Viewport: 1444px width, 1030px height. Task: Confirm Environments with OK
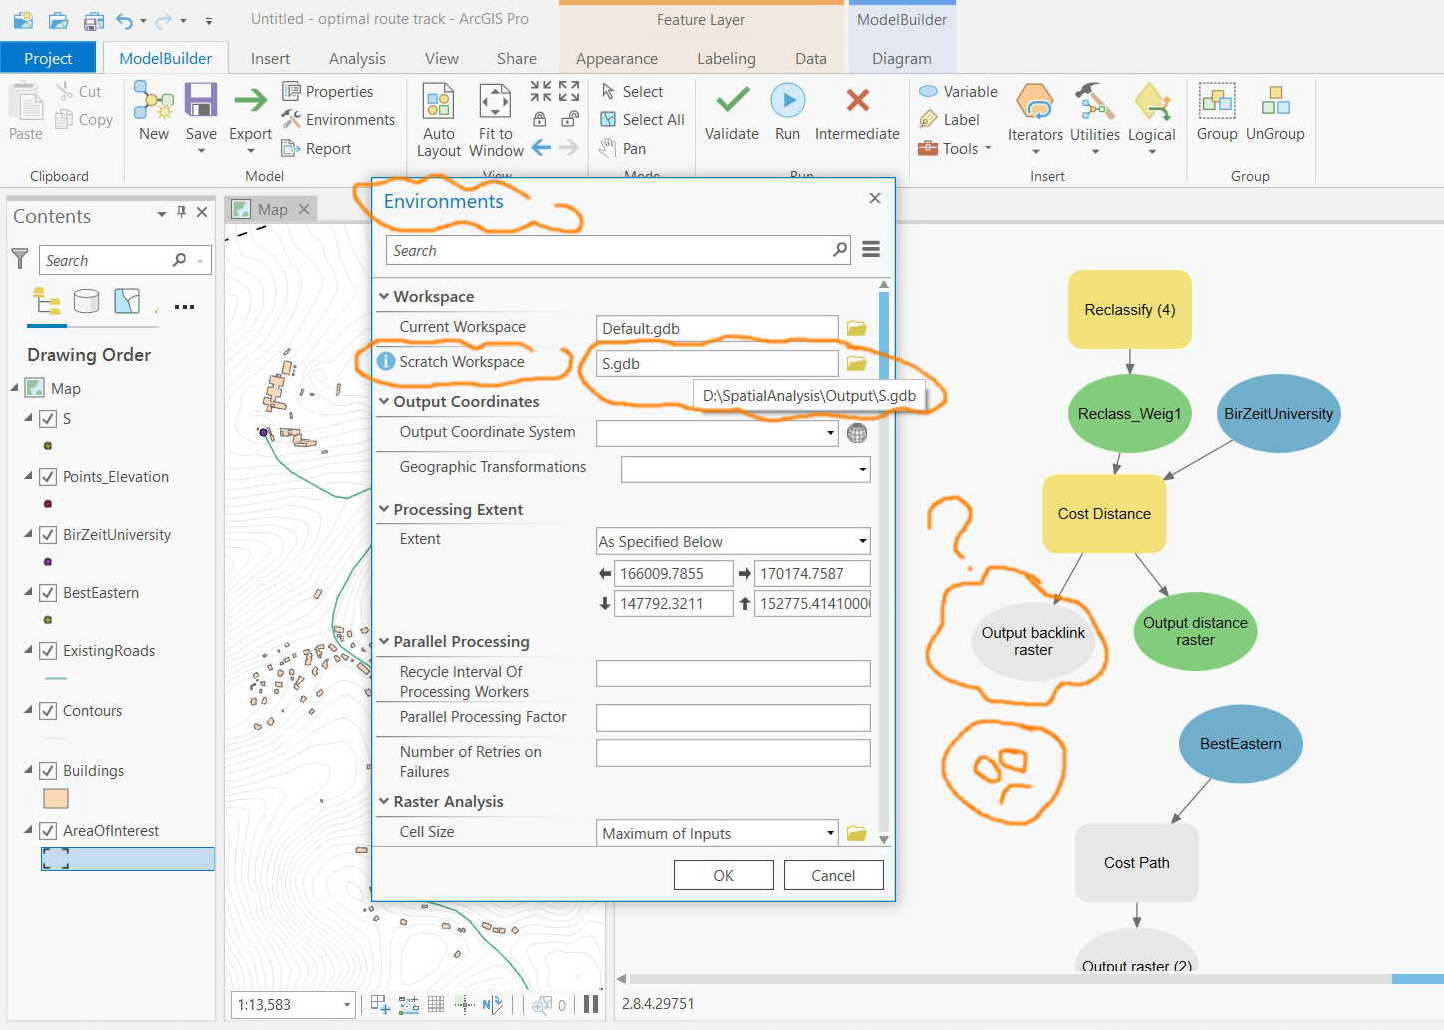pos(723,875)
